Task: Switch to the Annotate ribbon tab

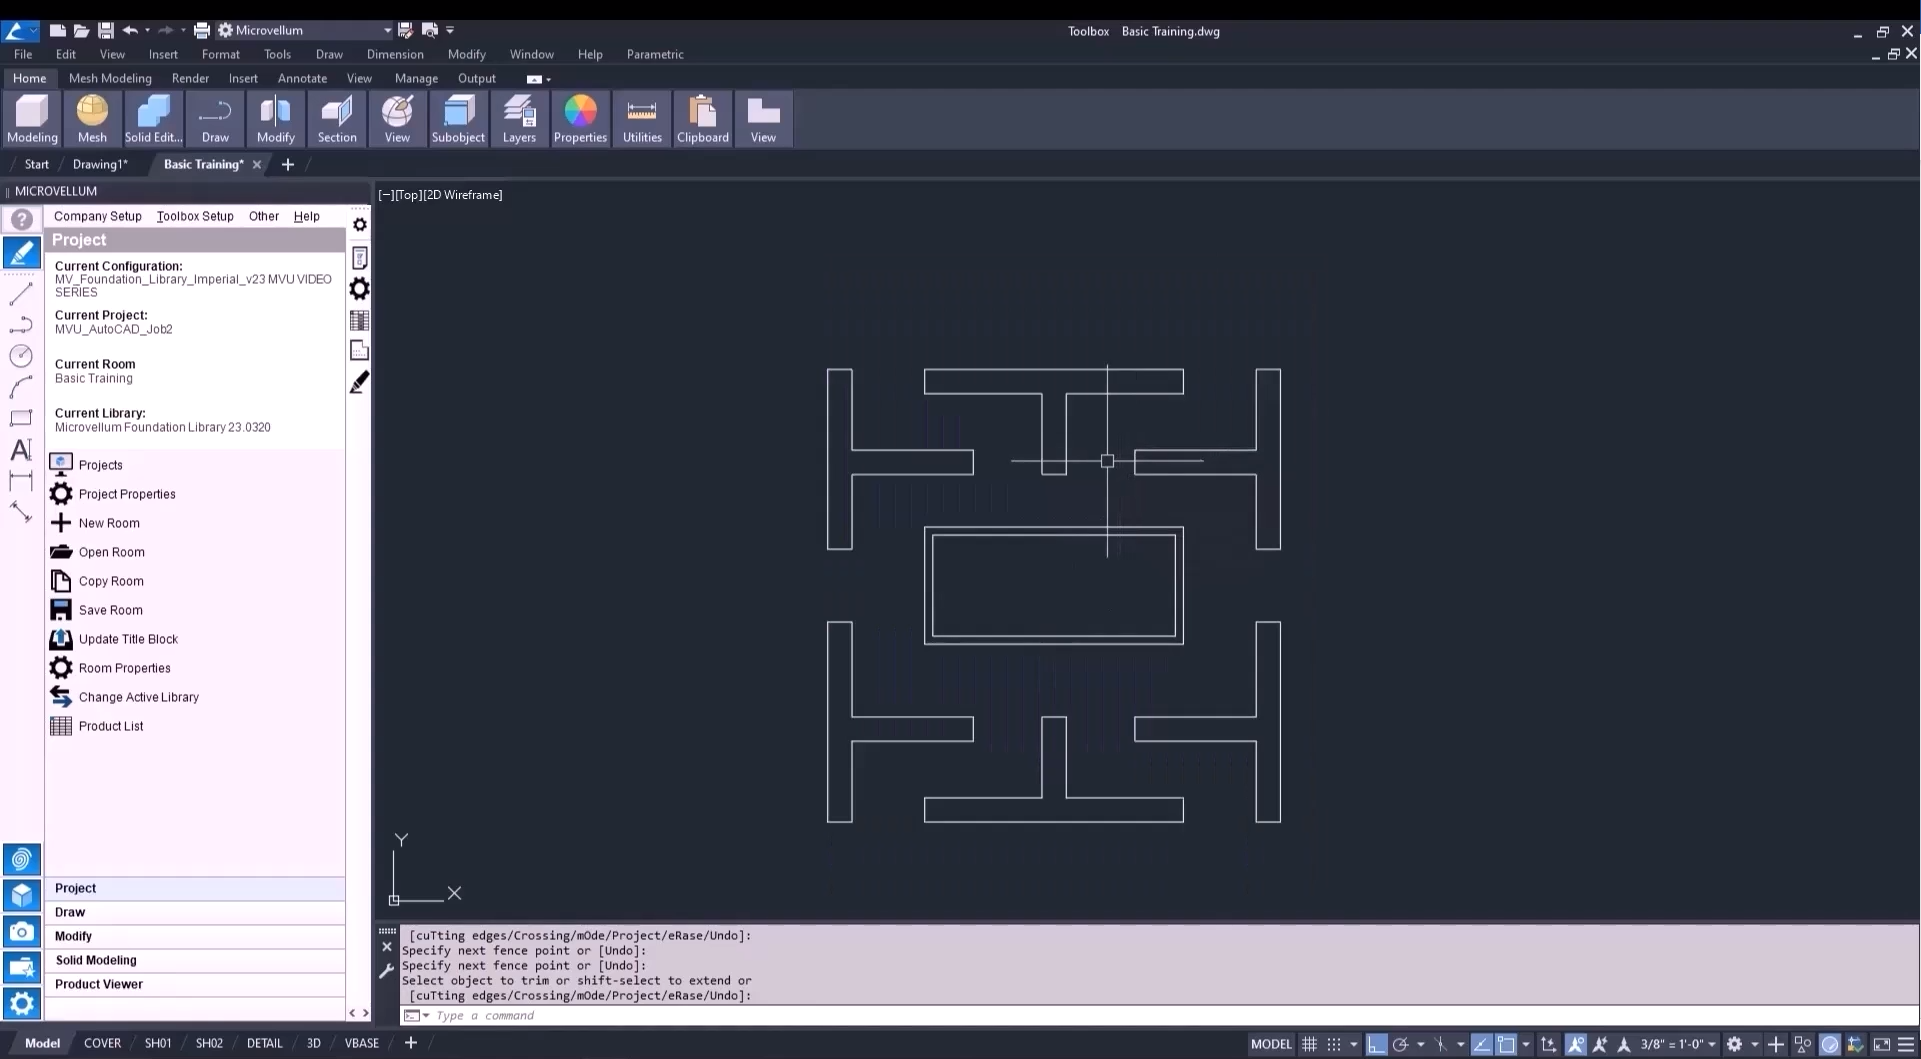Action: click(302, 78)
